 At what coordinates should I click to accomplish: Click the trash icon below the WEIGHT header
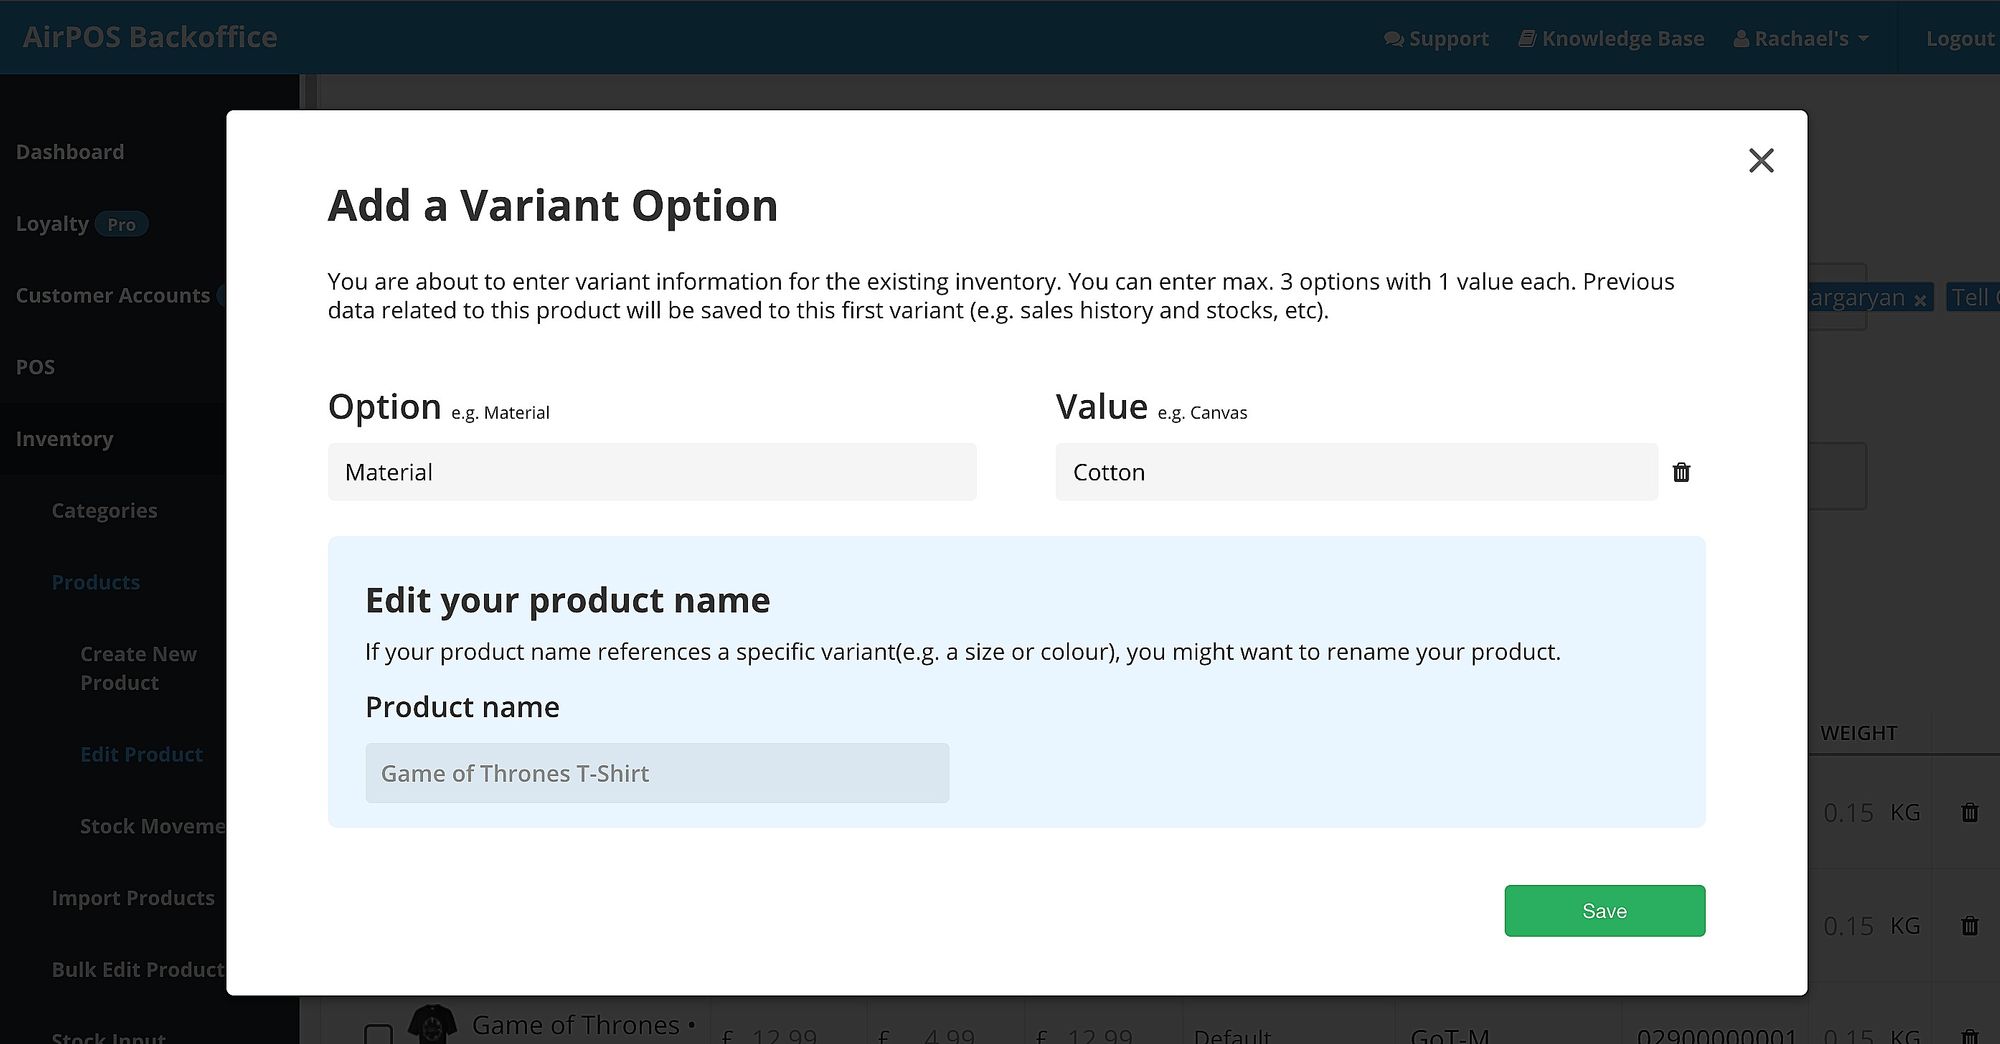click(x=1969, y=812)
